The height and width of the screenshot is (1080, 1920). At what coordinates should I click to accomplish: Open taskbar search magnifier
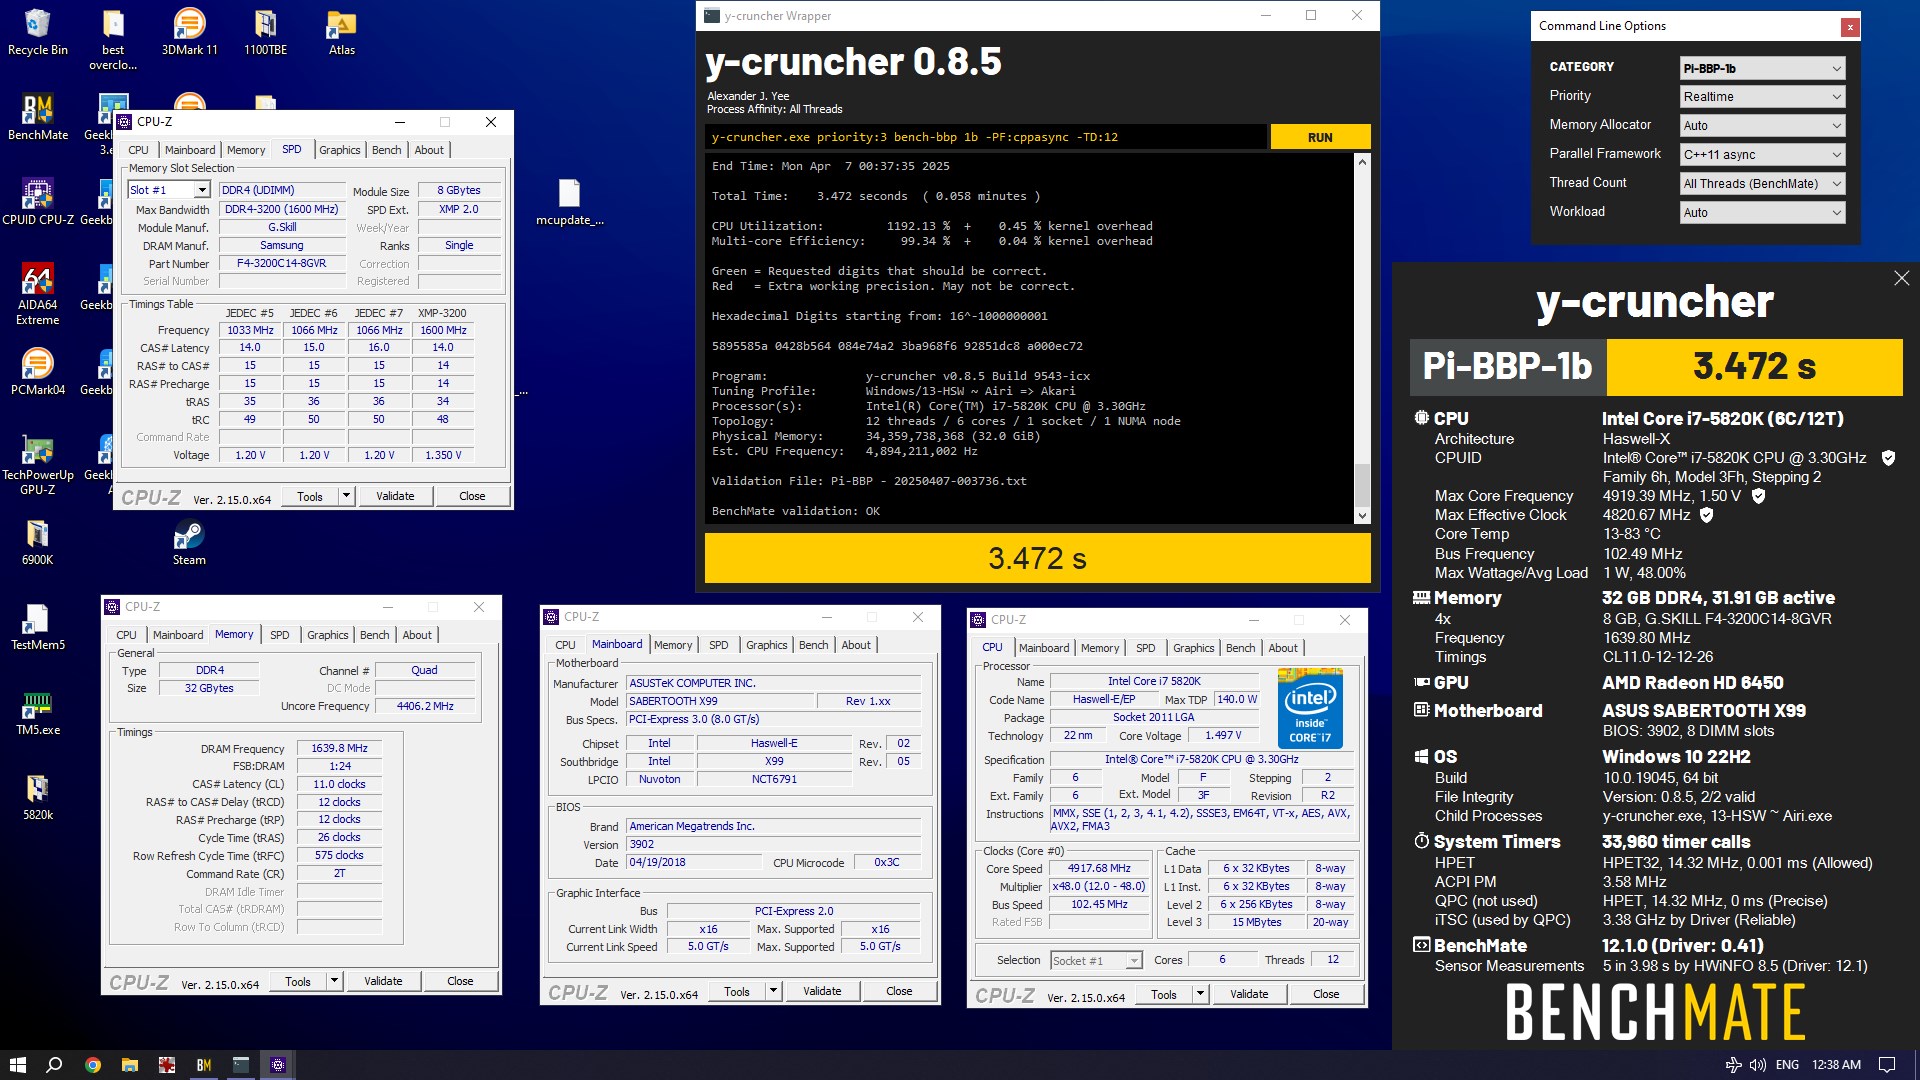tap(55, 1065)
